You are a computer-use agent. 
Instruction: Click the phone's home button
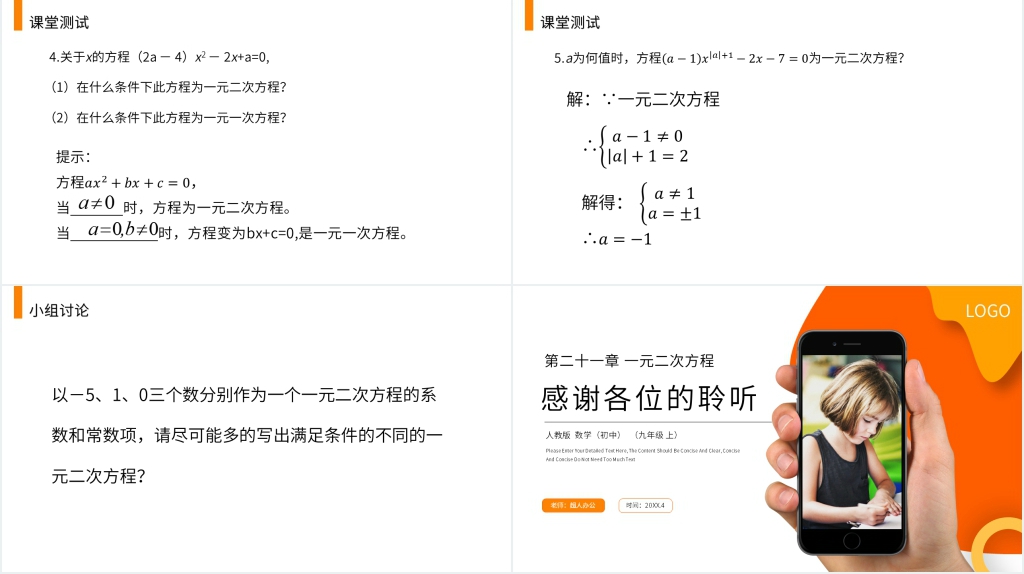(x=851, y=540)
